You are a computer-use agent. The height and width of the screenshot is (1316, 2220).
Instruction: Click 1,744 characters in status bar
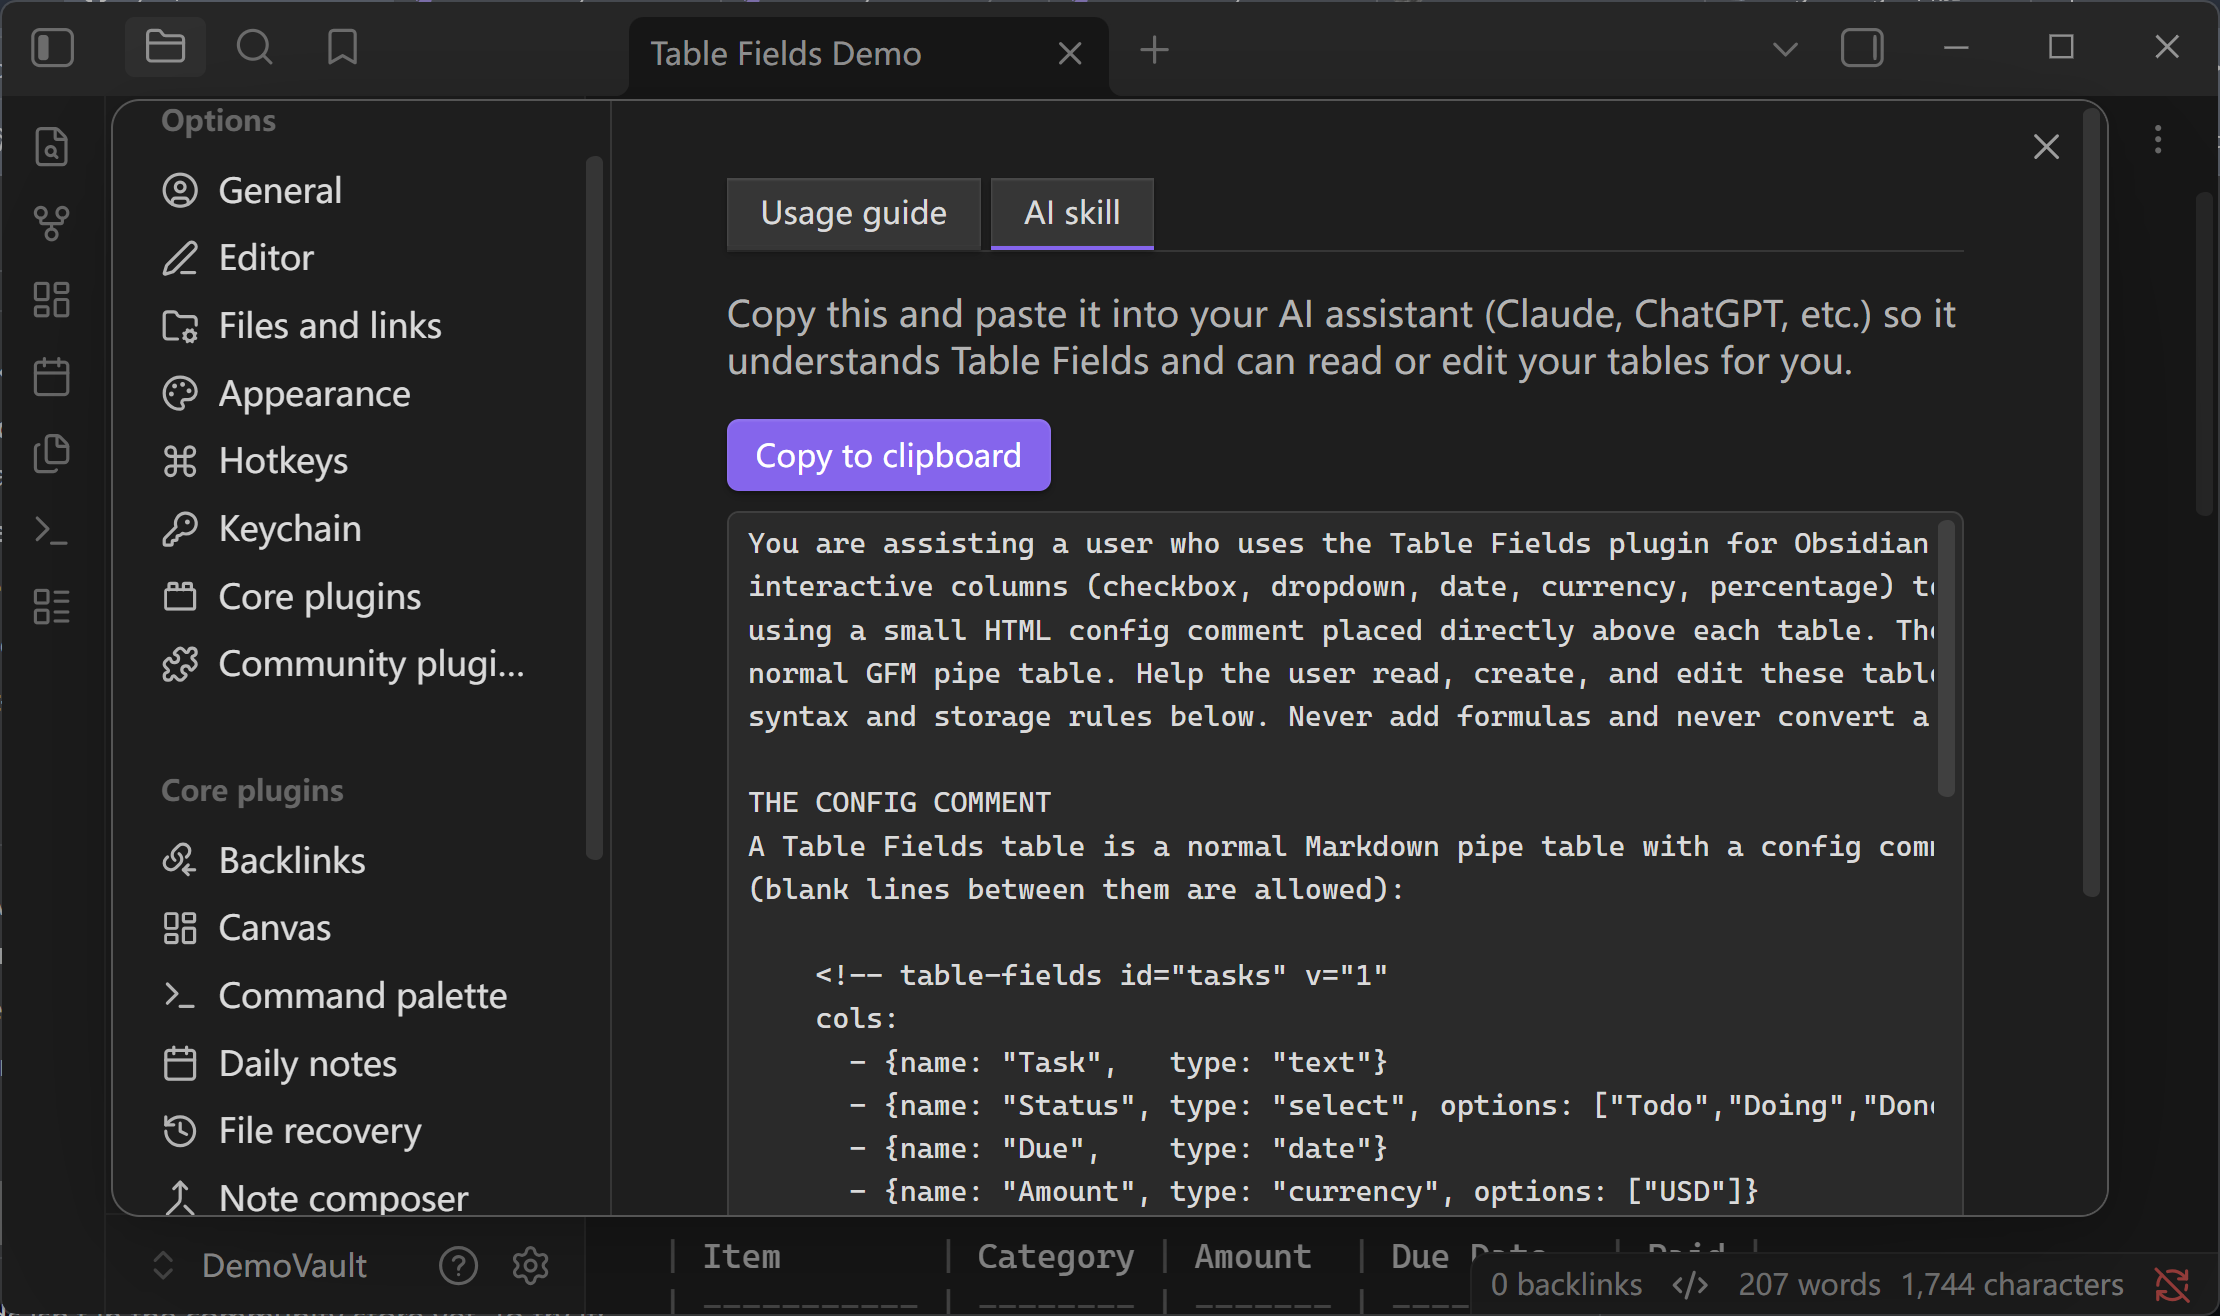(x=2011, y=1284)
